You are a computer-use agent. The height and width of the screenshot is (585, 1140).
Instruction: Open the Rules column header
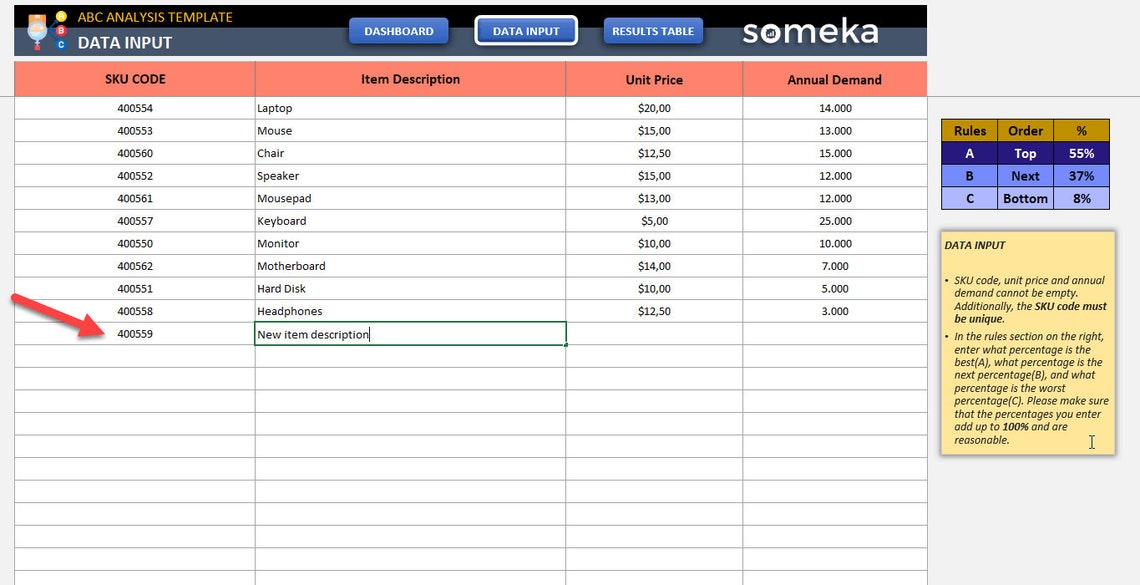pos(968,130)
